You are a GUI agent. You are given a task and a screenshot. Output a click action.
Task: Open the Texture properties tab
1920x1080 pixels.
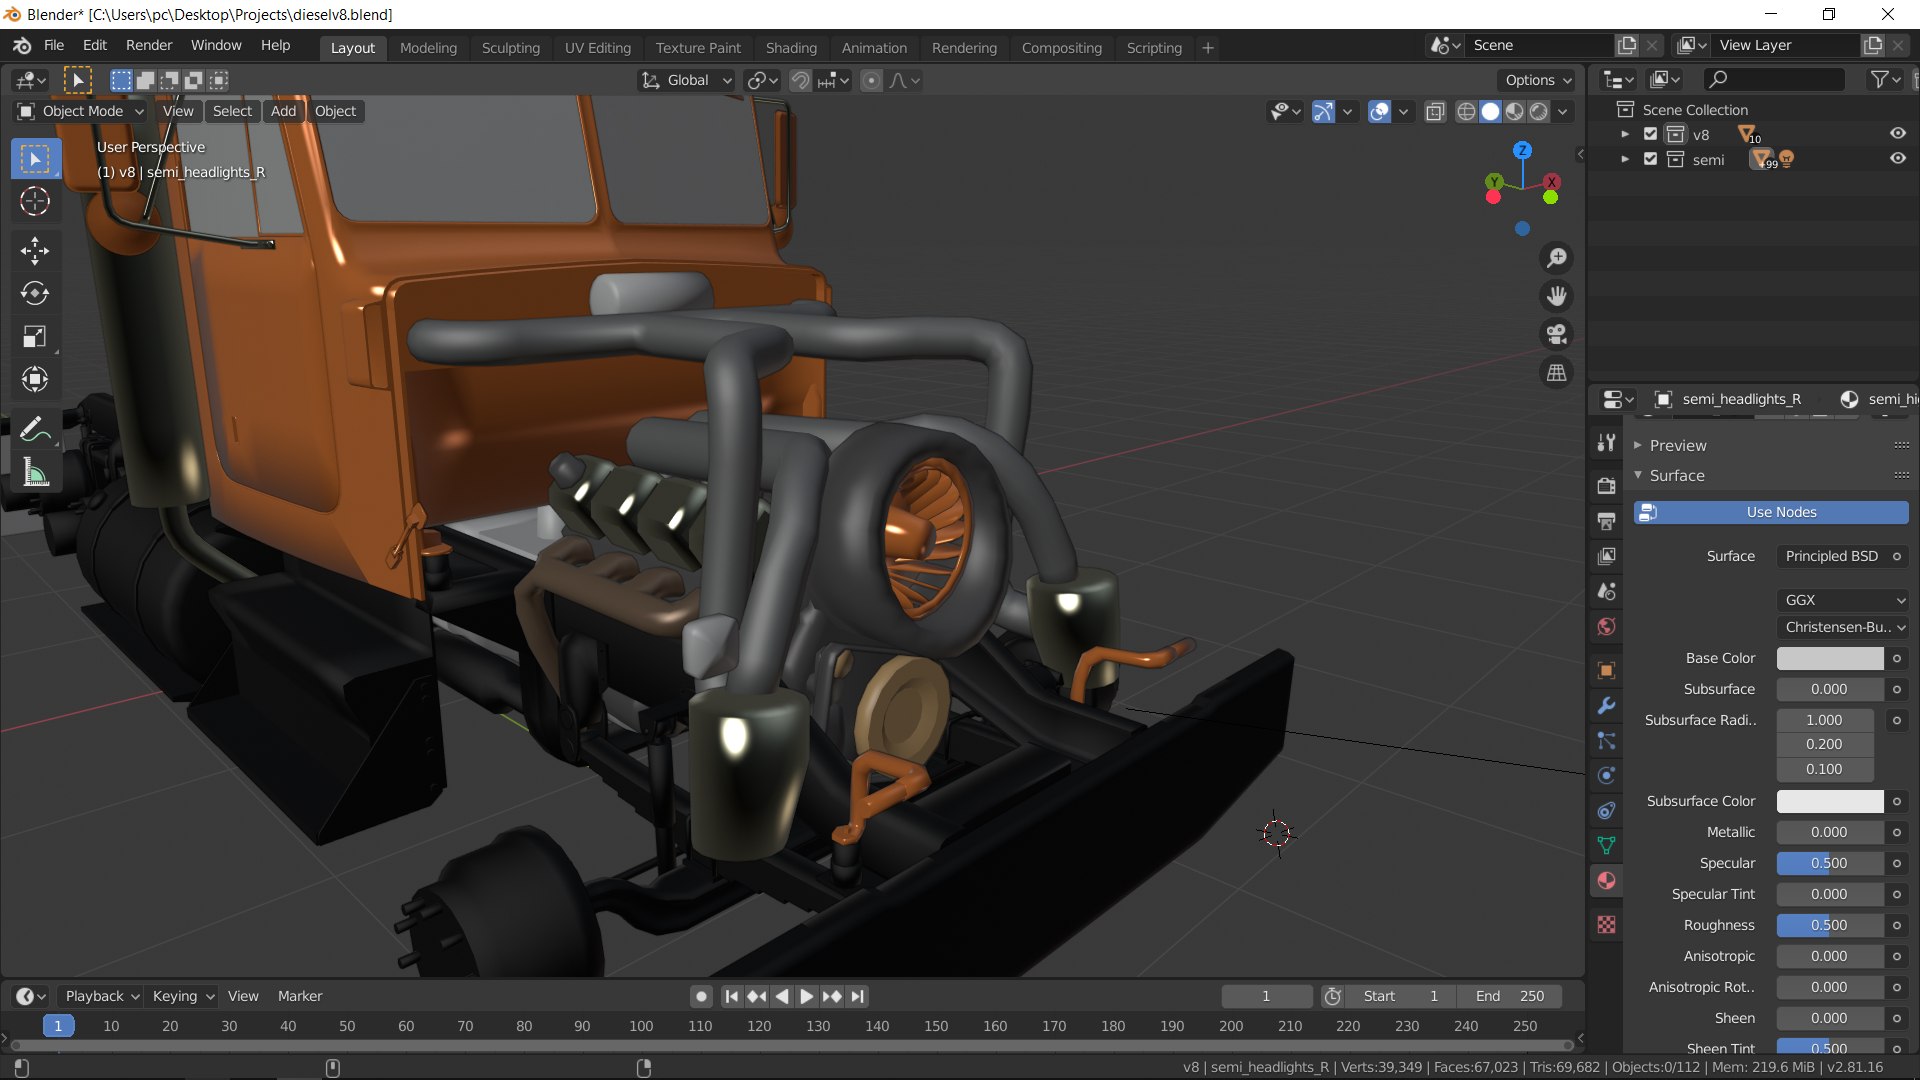coord(1606,925)
